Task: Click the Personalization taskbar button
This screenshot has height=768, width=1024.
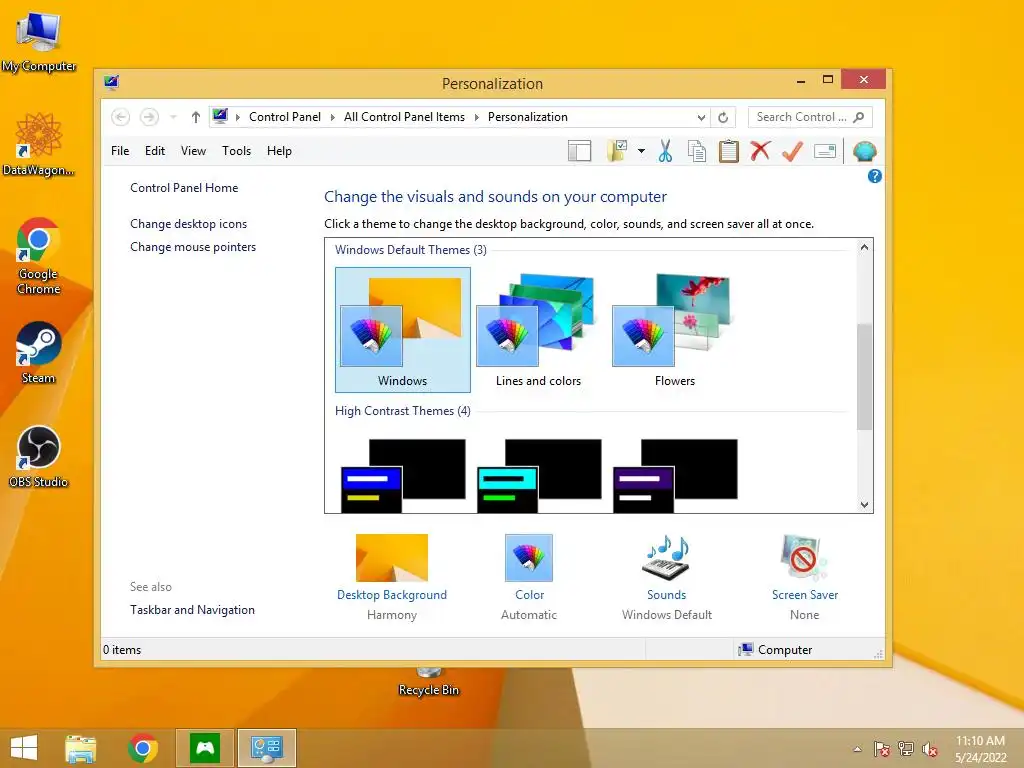Action: pos(266,748)
